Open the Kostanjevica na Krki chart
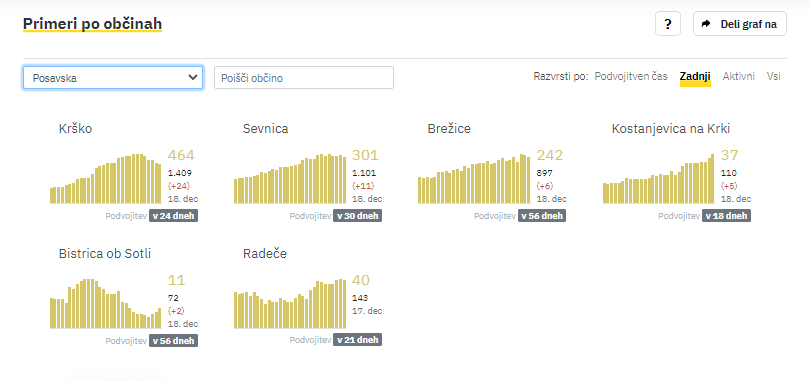Screen dimensions: 809x381 pyautogui.click(x=658, y=179)
